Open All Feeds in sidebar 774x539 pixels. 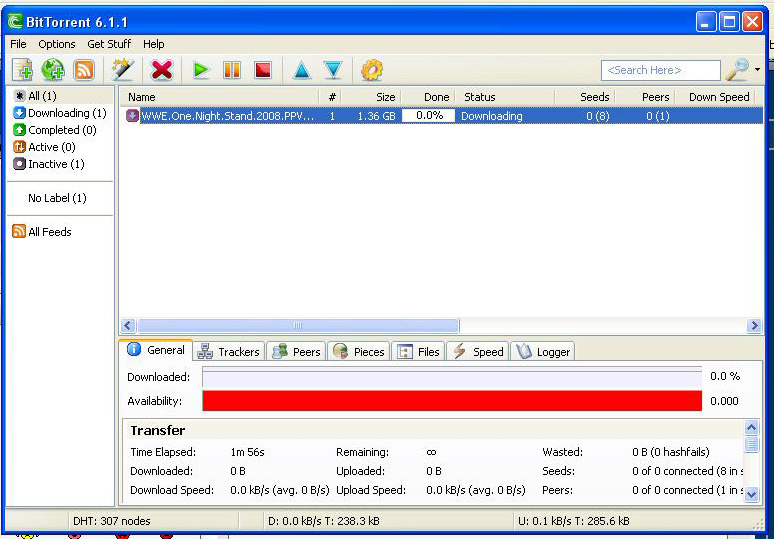pos(50,232)
